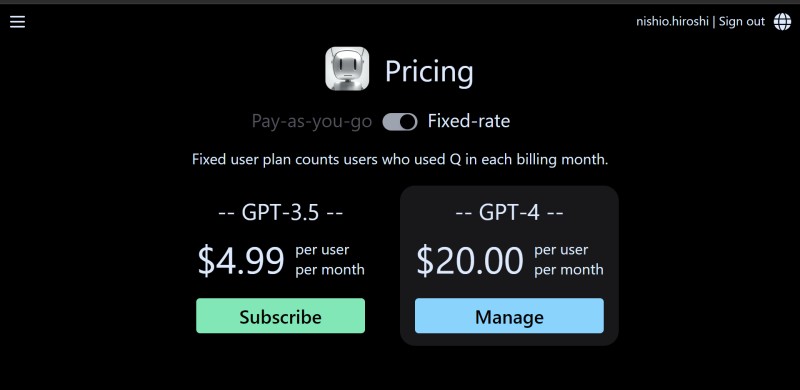The image size is (800, 390).
Task: Click the Sign out link
Action: (742, 21)
